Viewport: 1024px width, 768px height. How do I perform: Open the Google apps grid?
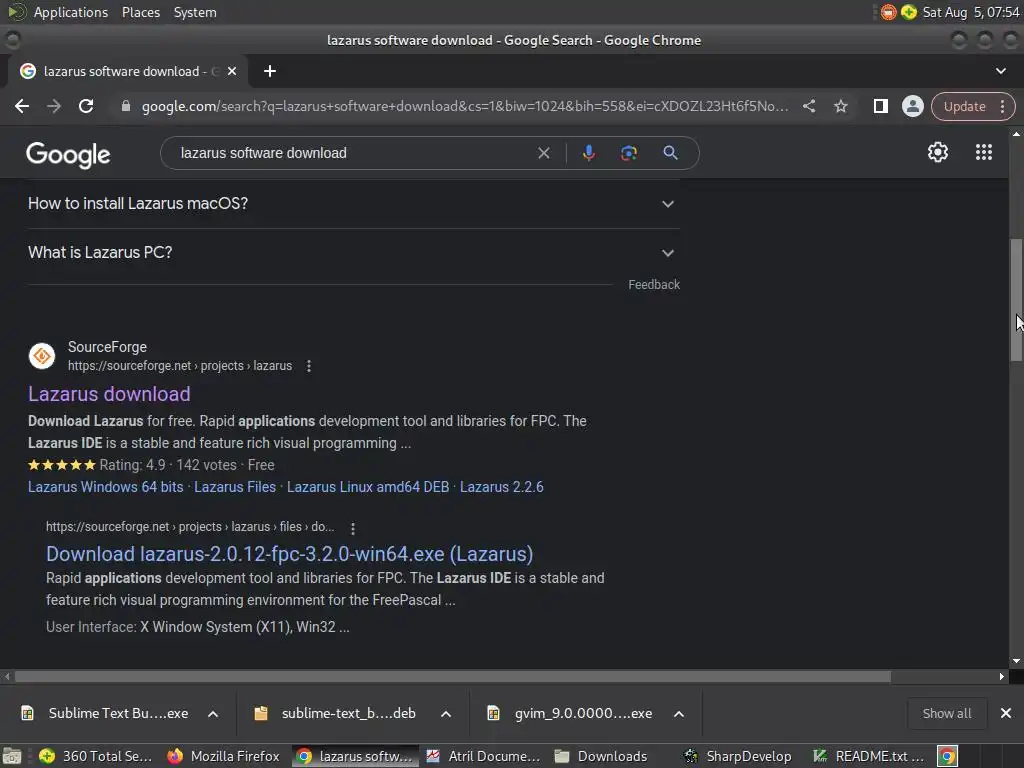point(984,152)
